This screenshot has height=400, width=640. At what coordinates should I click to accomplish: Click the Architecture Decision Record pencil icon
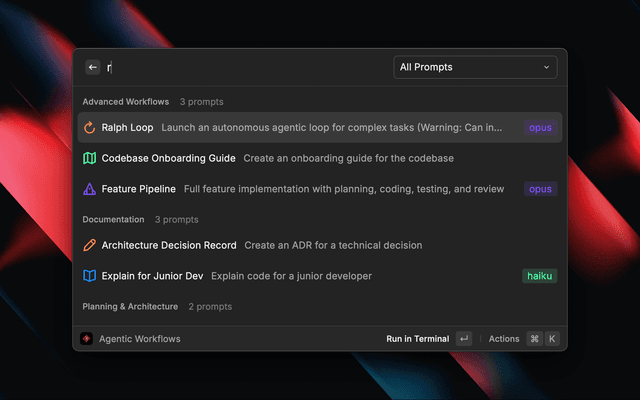point(90,245)
